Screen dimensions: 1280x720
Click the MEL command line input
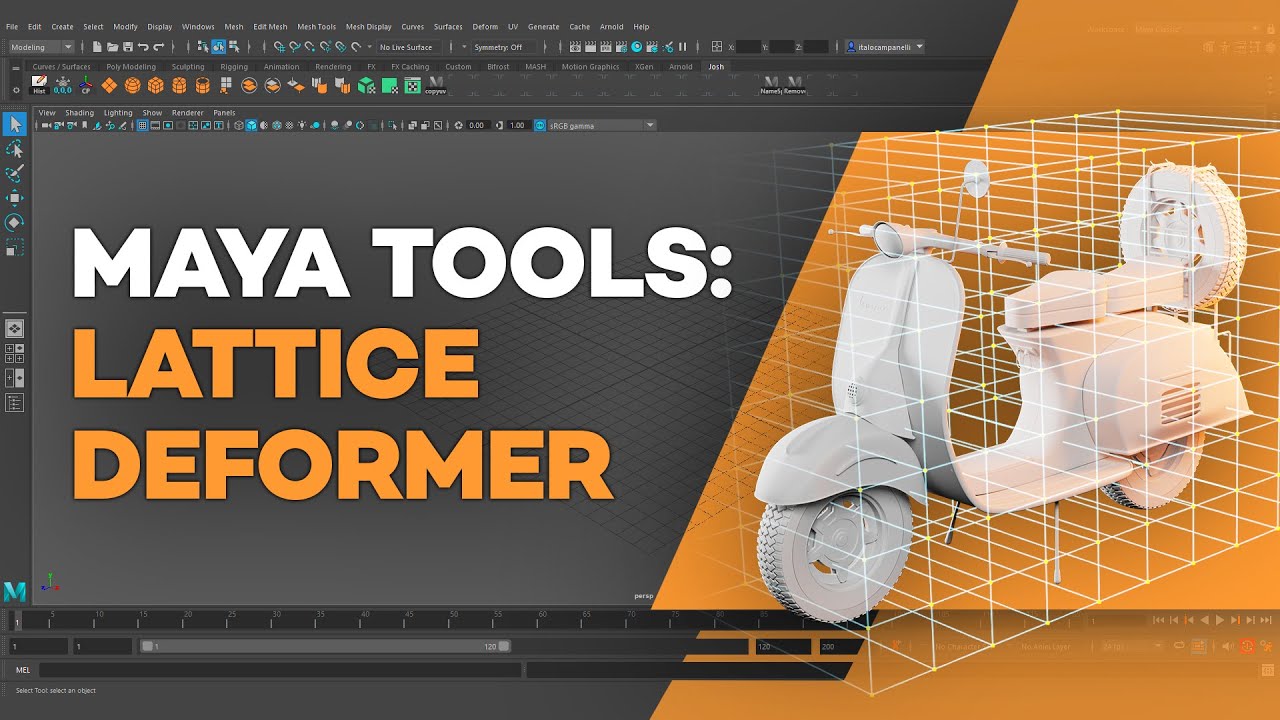pyautogui.click(x=280, y=670)
